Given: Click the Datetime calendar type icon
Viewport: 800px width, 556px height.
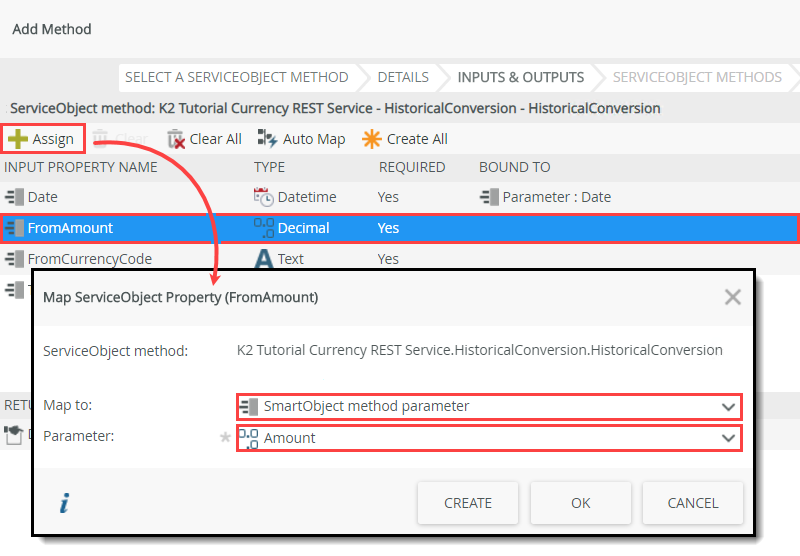Looking at the screenshot, I should [x=264, y=197].
